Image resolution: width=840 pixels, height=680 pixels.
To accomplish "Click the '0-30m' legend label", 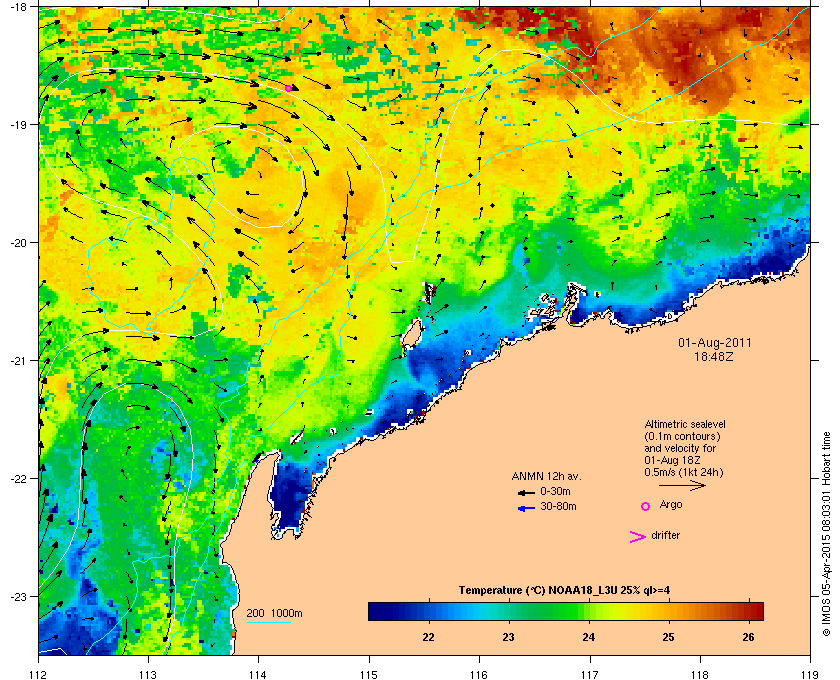I will (555, 491).
